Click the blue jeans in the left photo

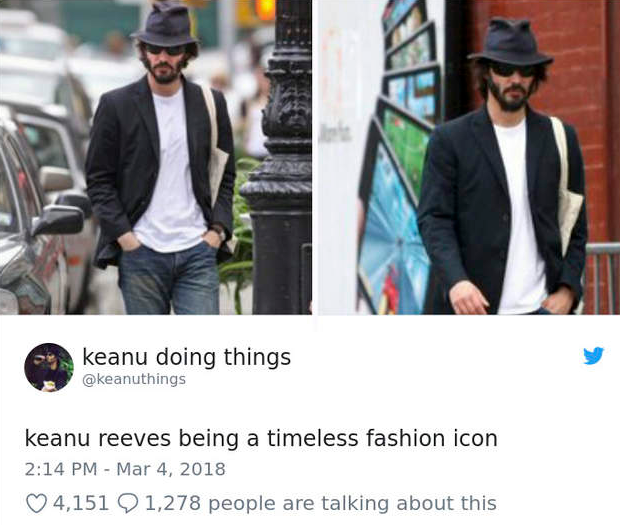169,280
